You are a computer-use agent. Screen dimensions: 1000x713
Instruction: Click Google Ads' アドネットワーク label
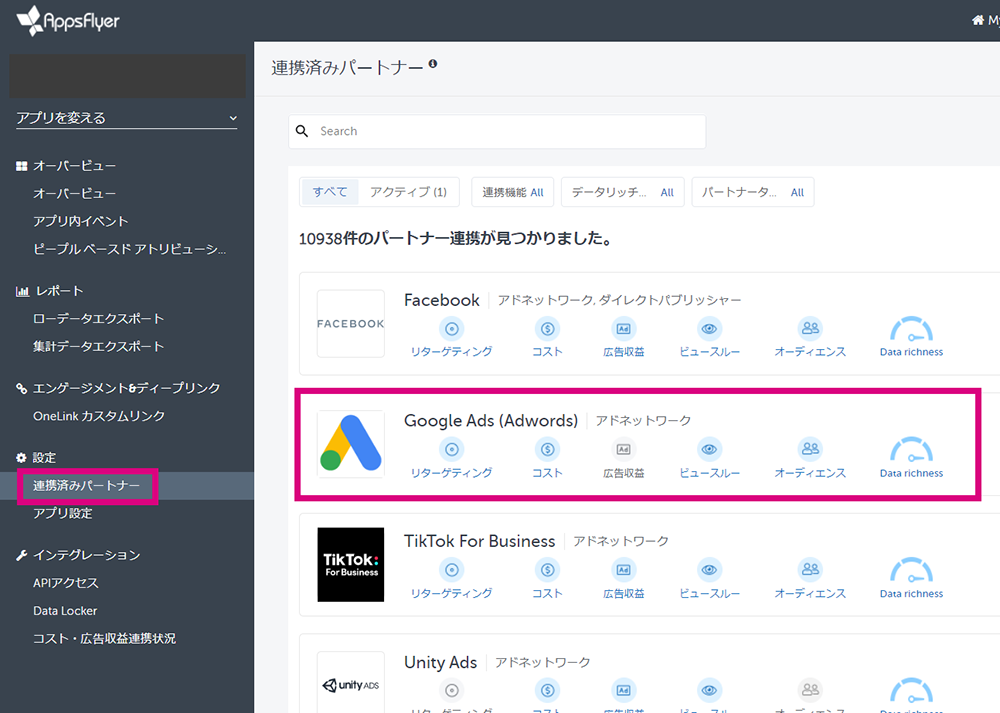[643, 420]
